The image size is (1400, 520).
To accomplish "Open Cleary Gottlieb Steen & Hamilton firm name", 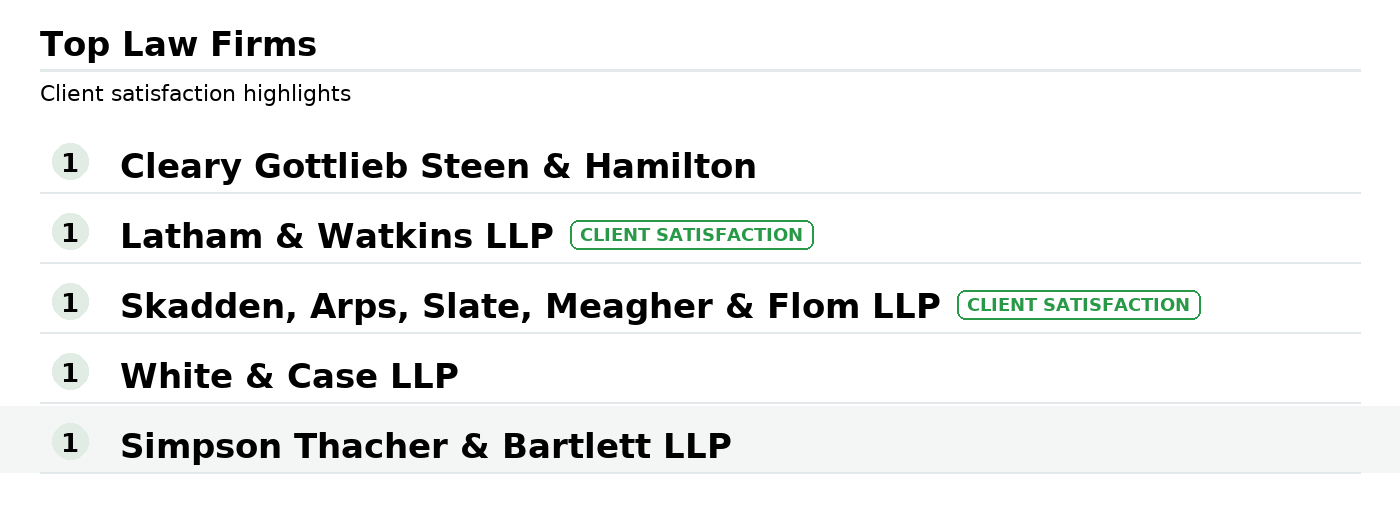I will (x=438, y=166).
